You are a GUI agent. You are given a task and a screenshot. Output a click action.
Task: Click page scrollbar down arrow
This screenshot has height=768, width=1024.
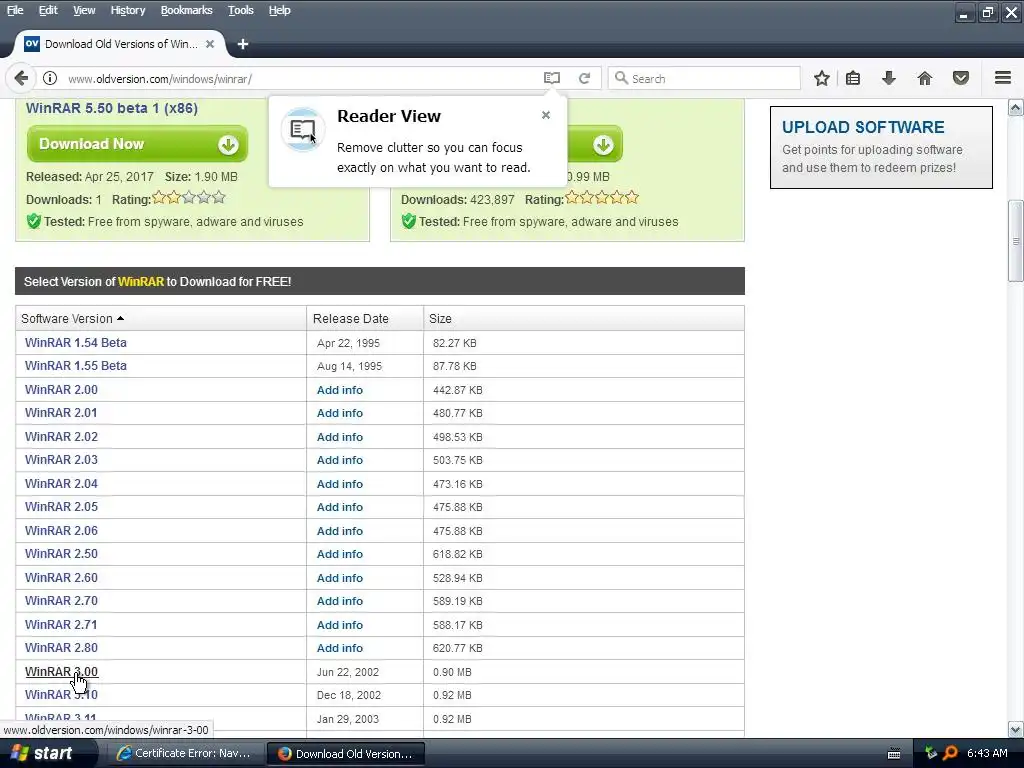(x=1016, y=729)
